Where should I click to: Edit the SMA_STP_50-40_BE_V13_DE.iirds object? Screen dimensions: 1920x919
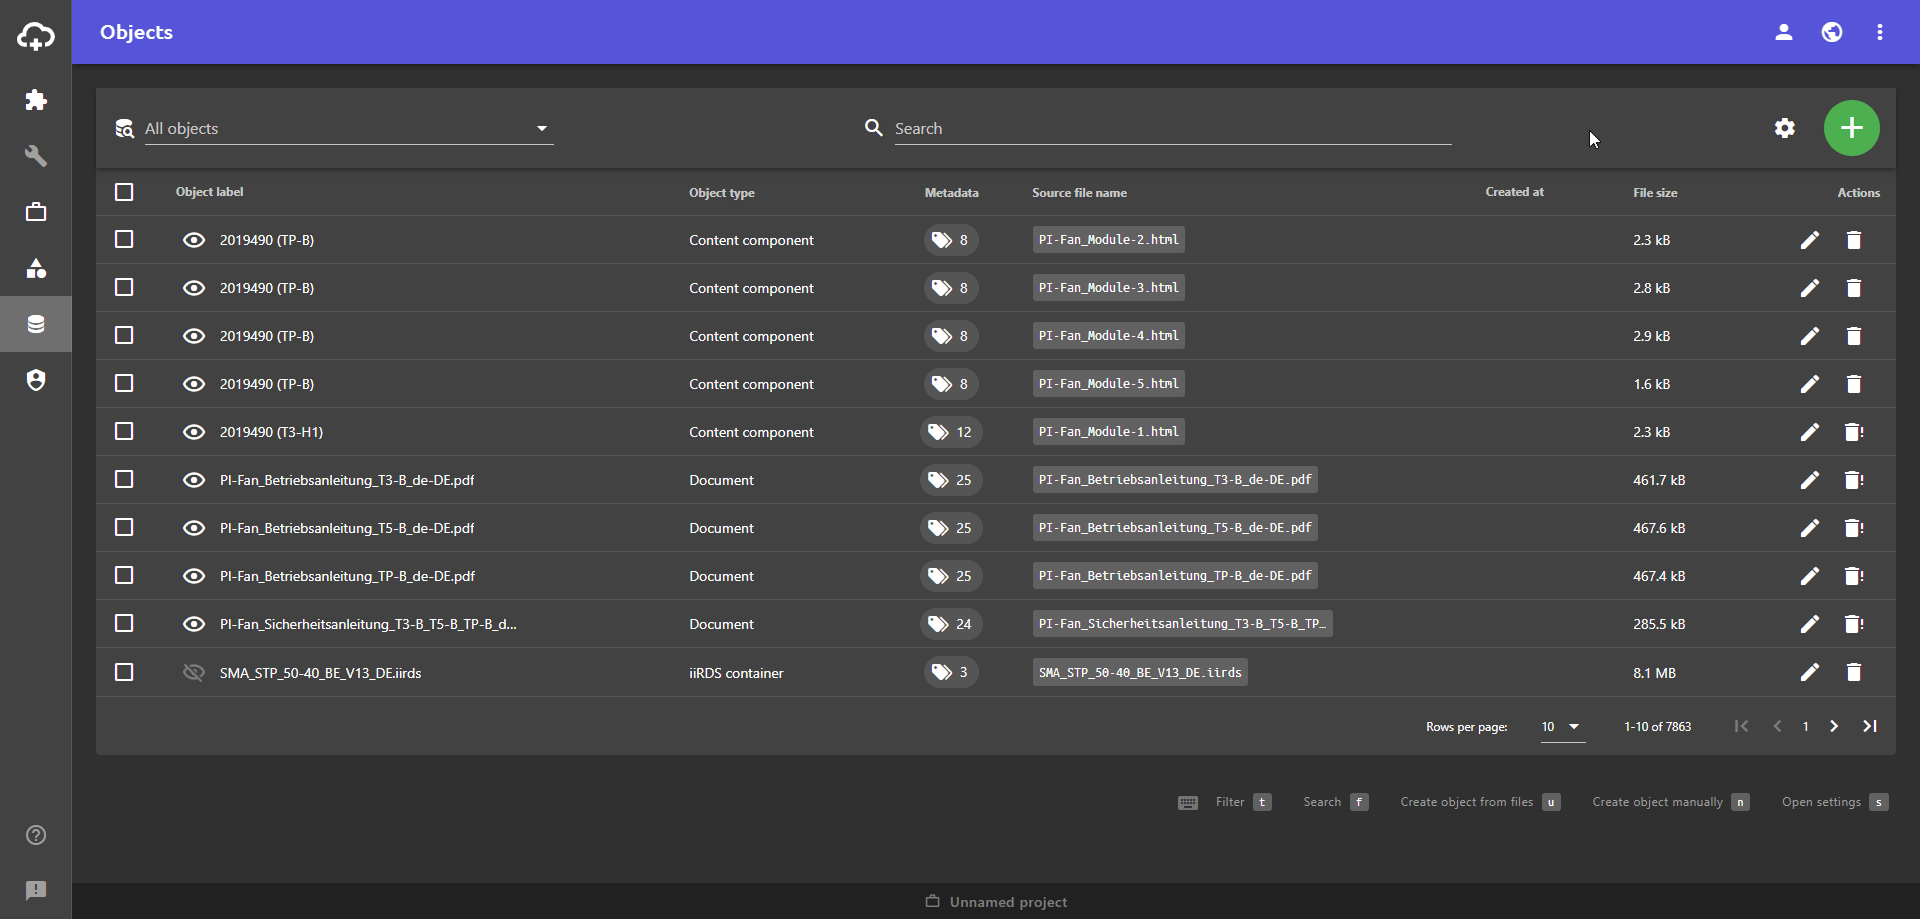point(1810,672)
